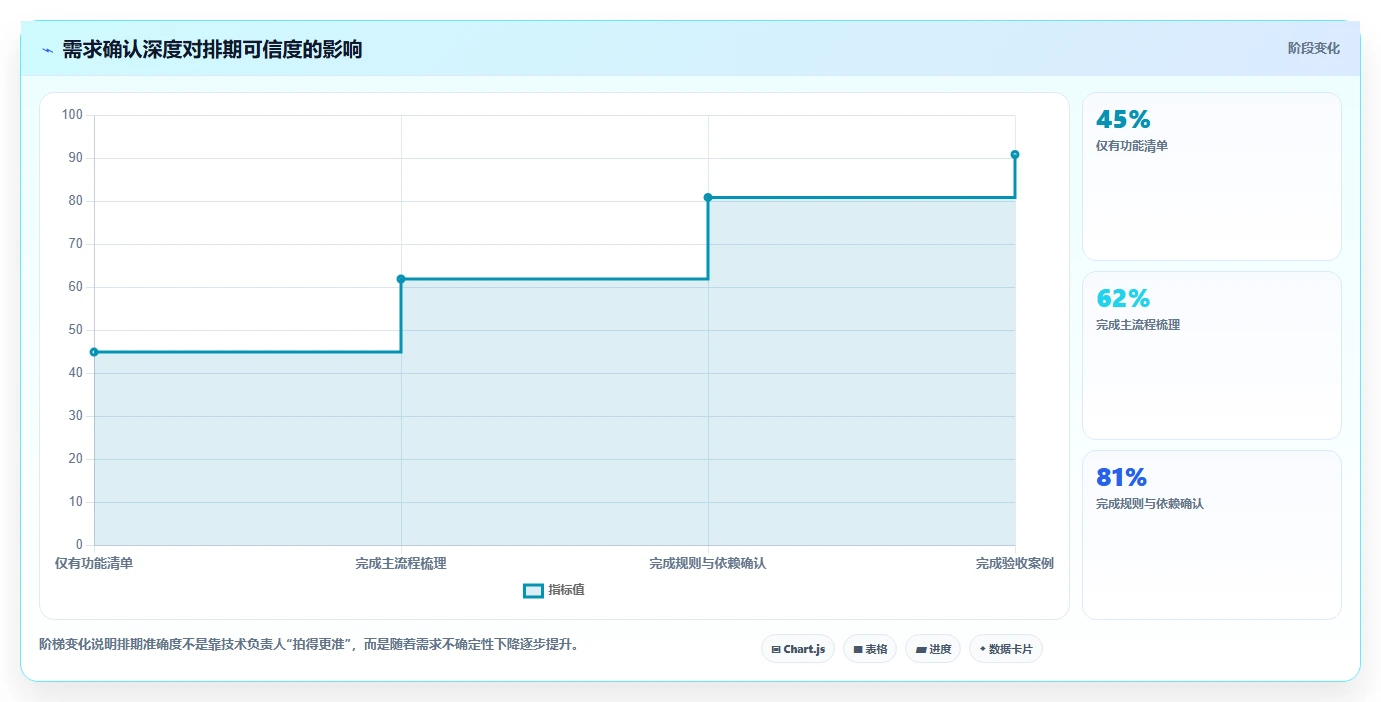The height and width of the screenshot is (702, 1381).
Task: Click the 62% value in the second card
Action: click(x=1123, y=299)
